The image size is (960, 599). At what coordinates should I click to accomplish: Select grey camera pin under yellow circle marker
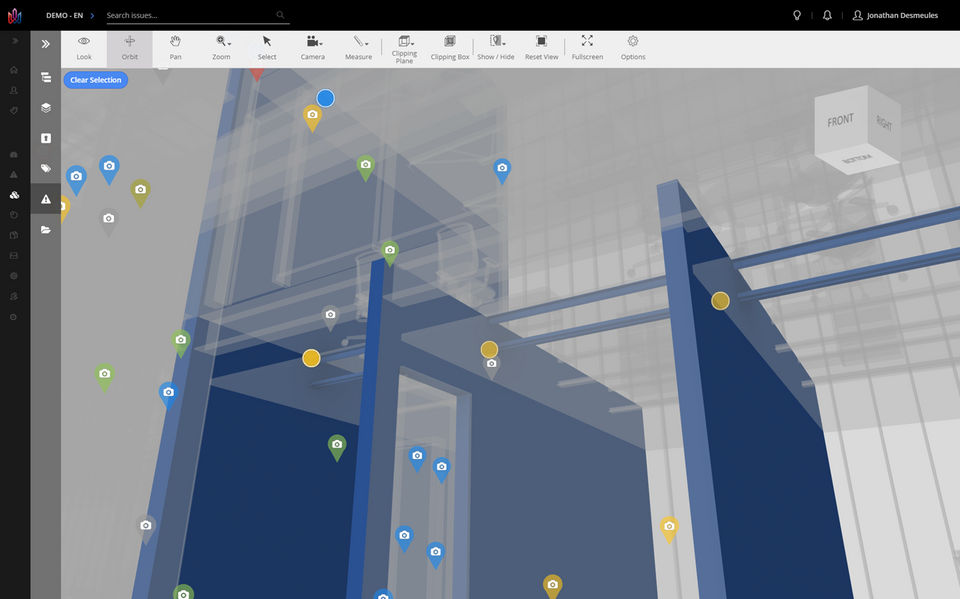point(491,366)
